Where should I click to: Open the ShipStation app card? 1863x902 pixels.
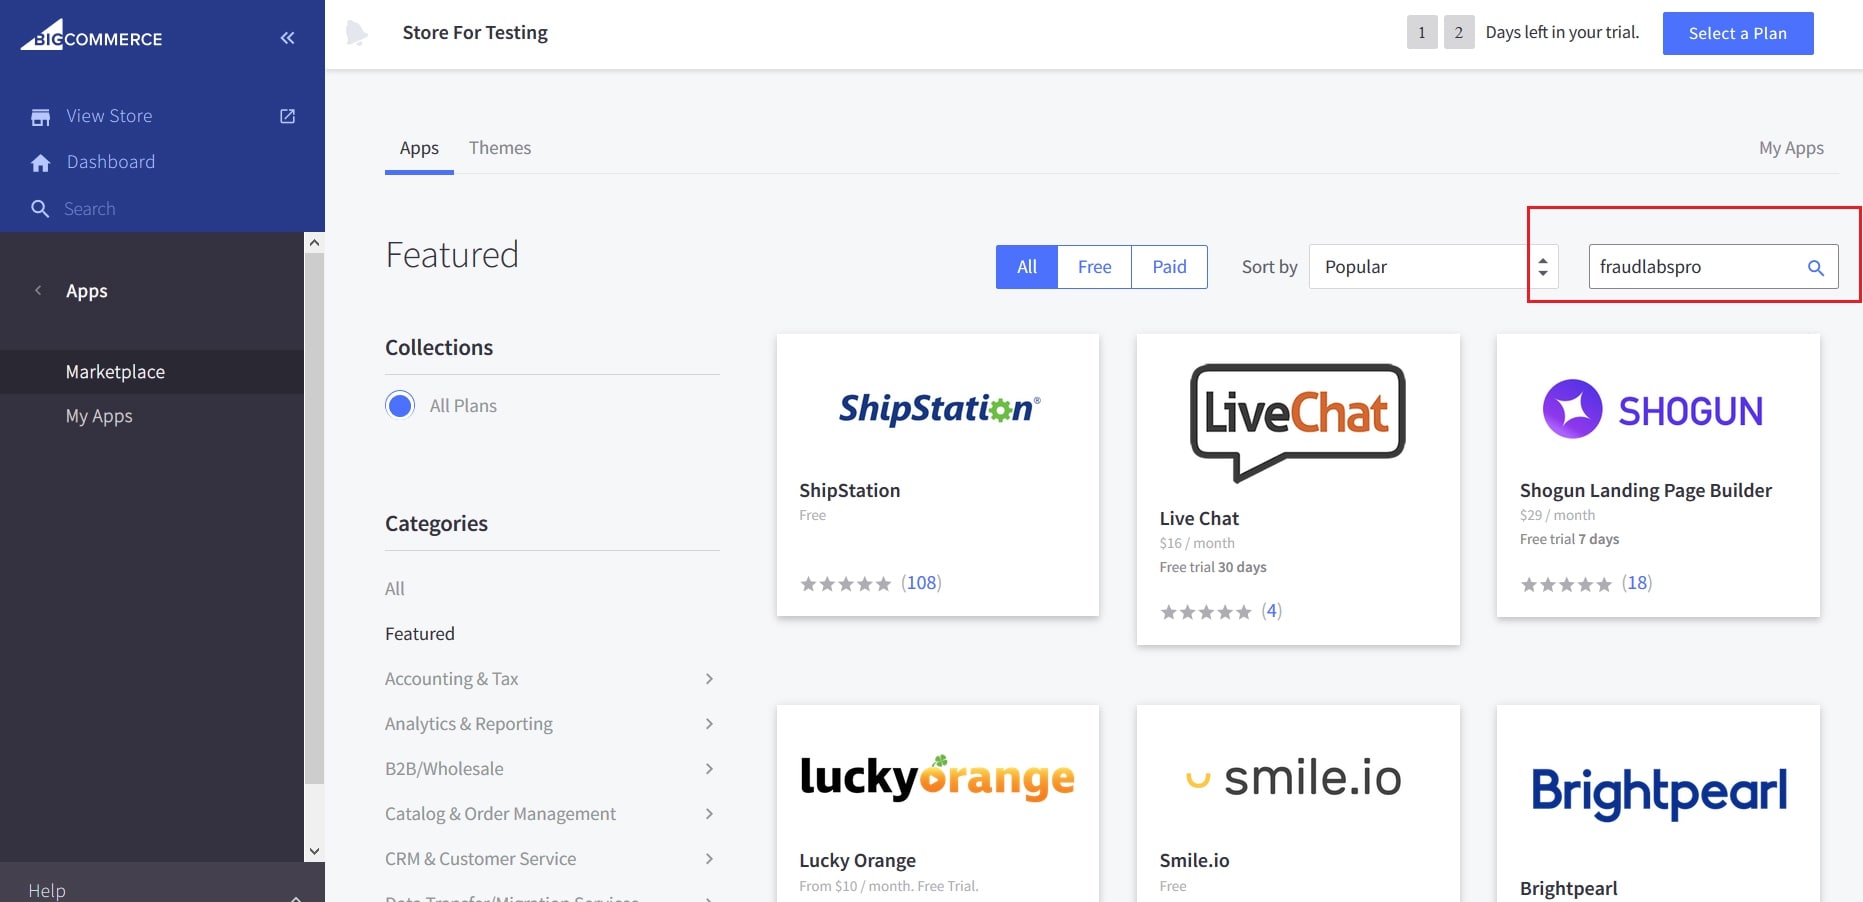[937, 475]
